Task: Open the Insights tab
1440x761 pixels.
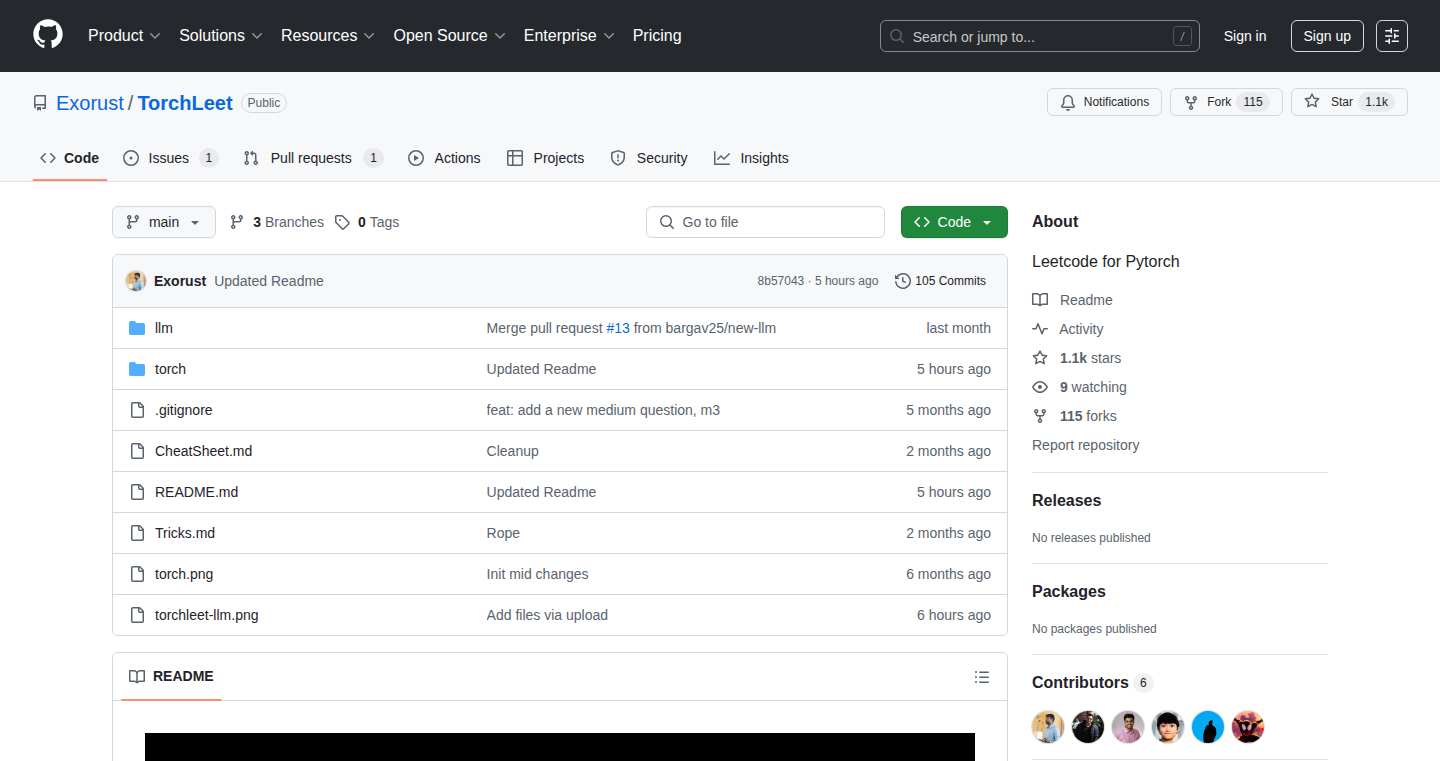Action: click(x=751, y=158)
